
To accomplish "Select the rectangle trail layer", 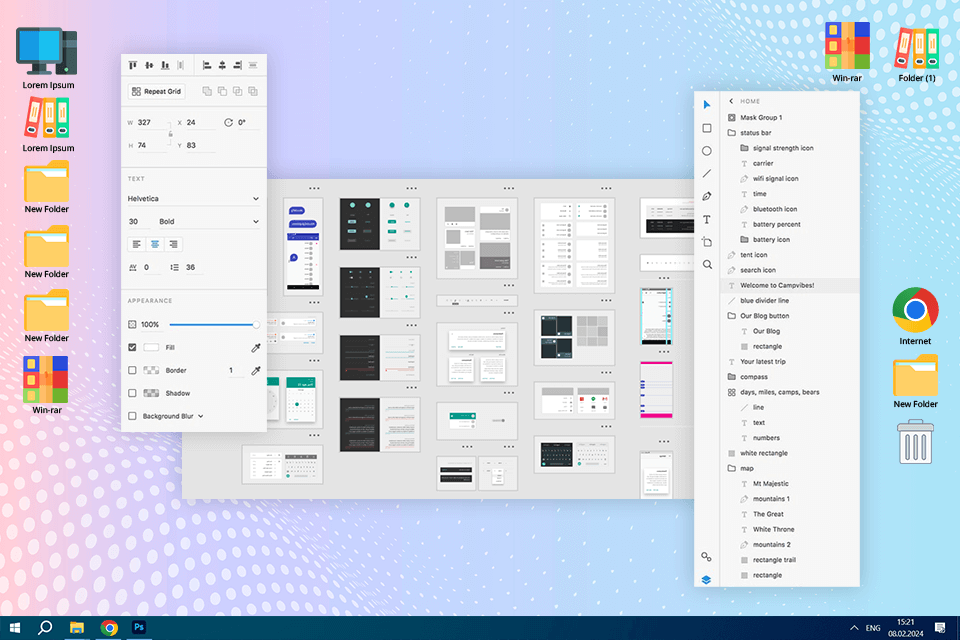I will click(x=790, y=560).
